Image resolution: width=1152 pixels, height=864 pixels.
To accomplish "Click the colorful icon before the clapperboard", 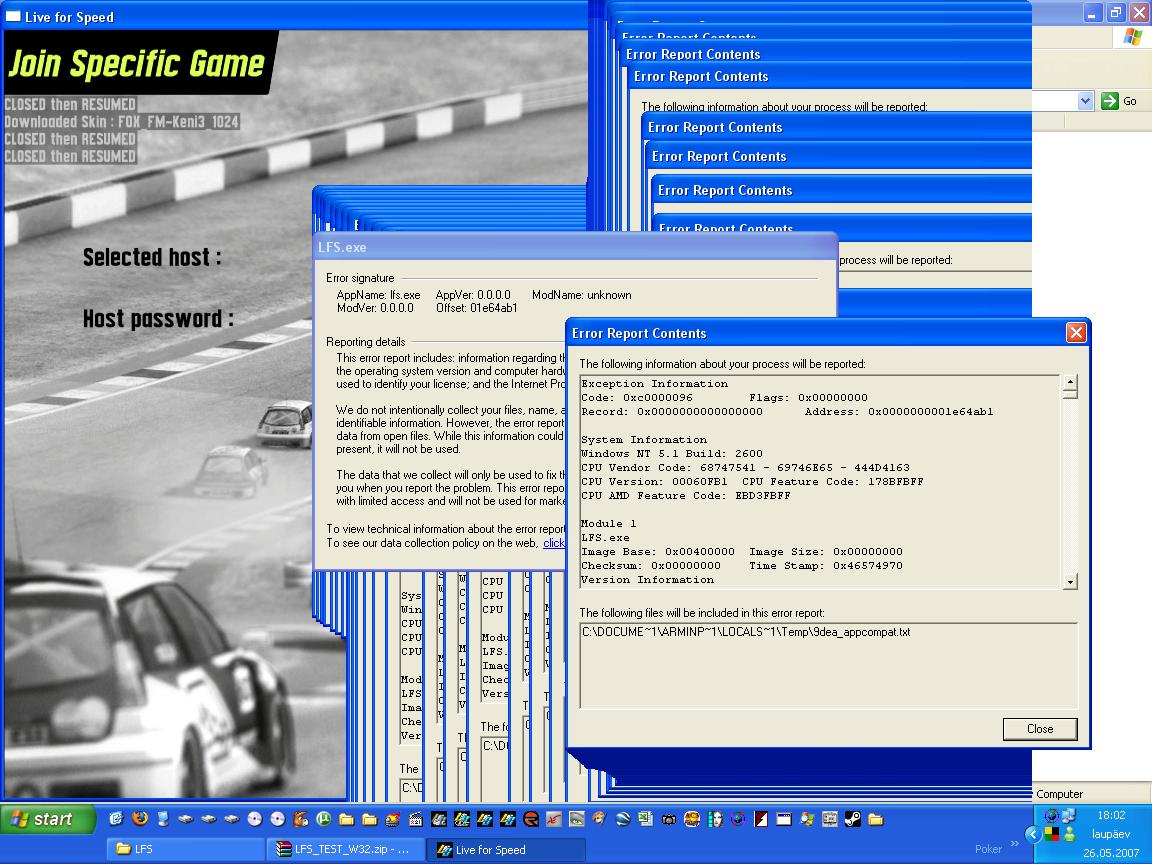I will coord(392,818).
